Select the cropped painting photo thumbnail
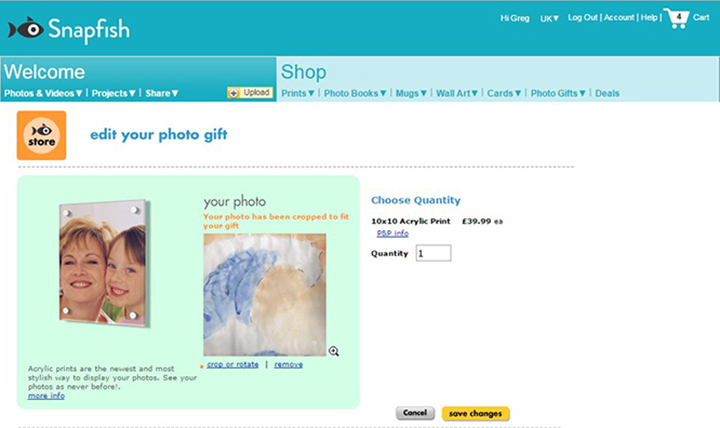The height and width of the screenshot is (428, 720). click(265, 294)
